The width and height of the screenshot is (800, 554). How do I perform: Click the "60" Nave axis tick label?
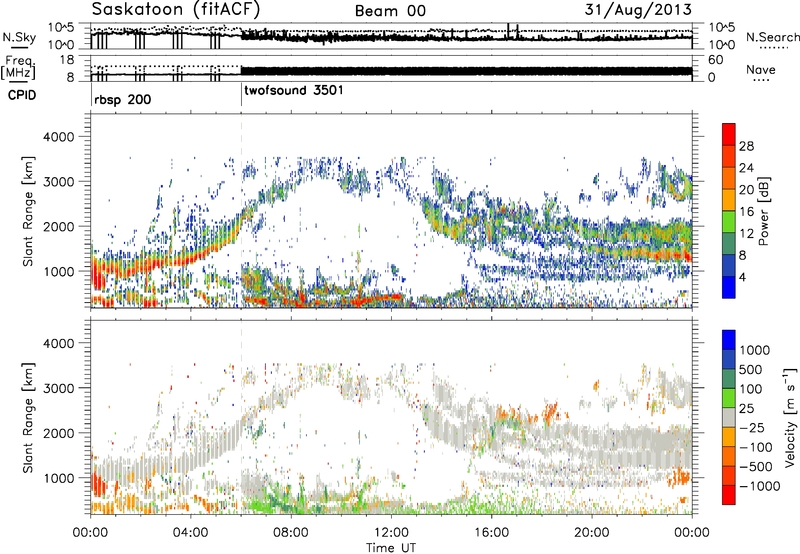[716, 60]
